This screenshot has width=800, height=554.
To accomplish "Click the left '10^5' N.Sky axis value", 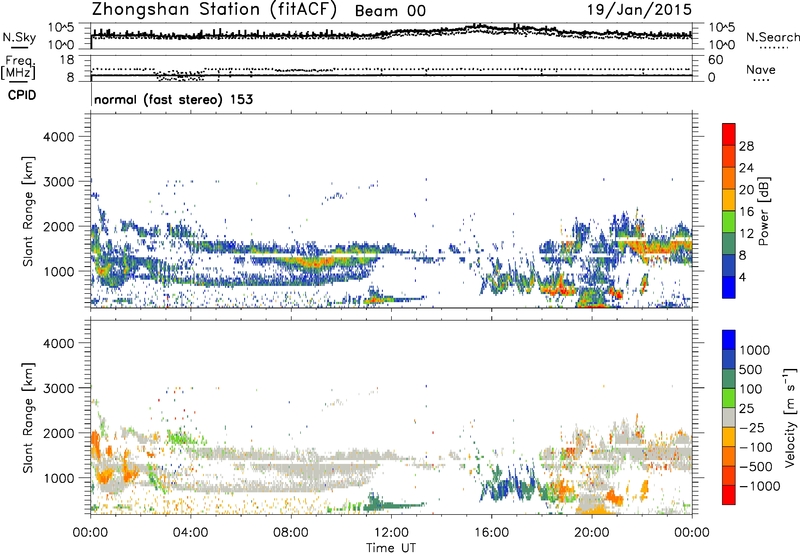I will coord(61,27).
